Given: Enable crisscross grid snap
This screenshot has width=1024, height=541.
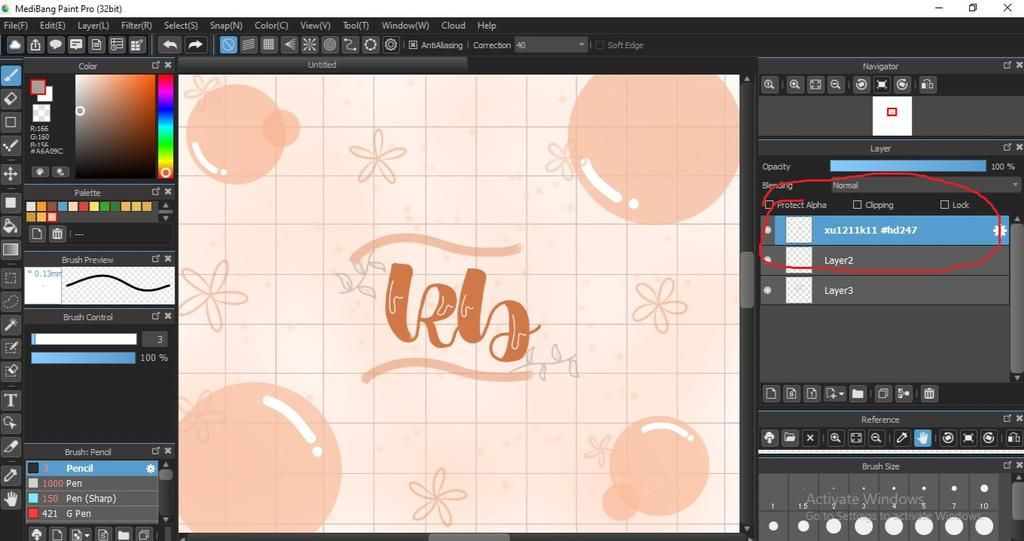Looking at the screenshot, I should click(x=268, y=44).
